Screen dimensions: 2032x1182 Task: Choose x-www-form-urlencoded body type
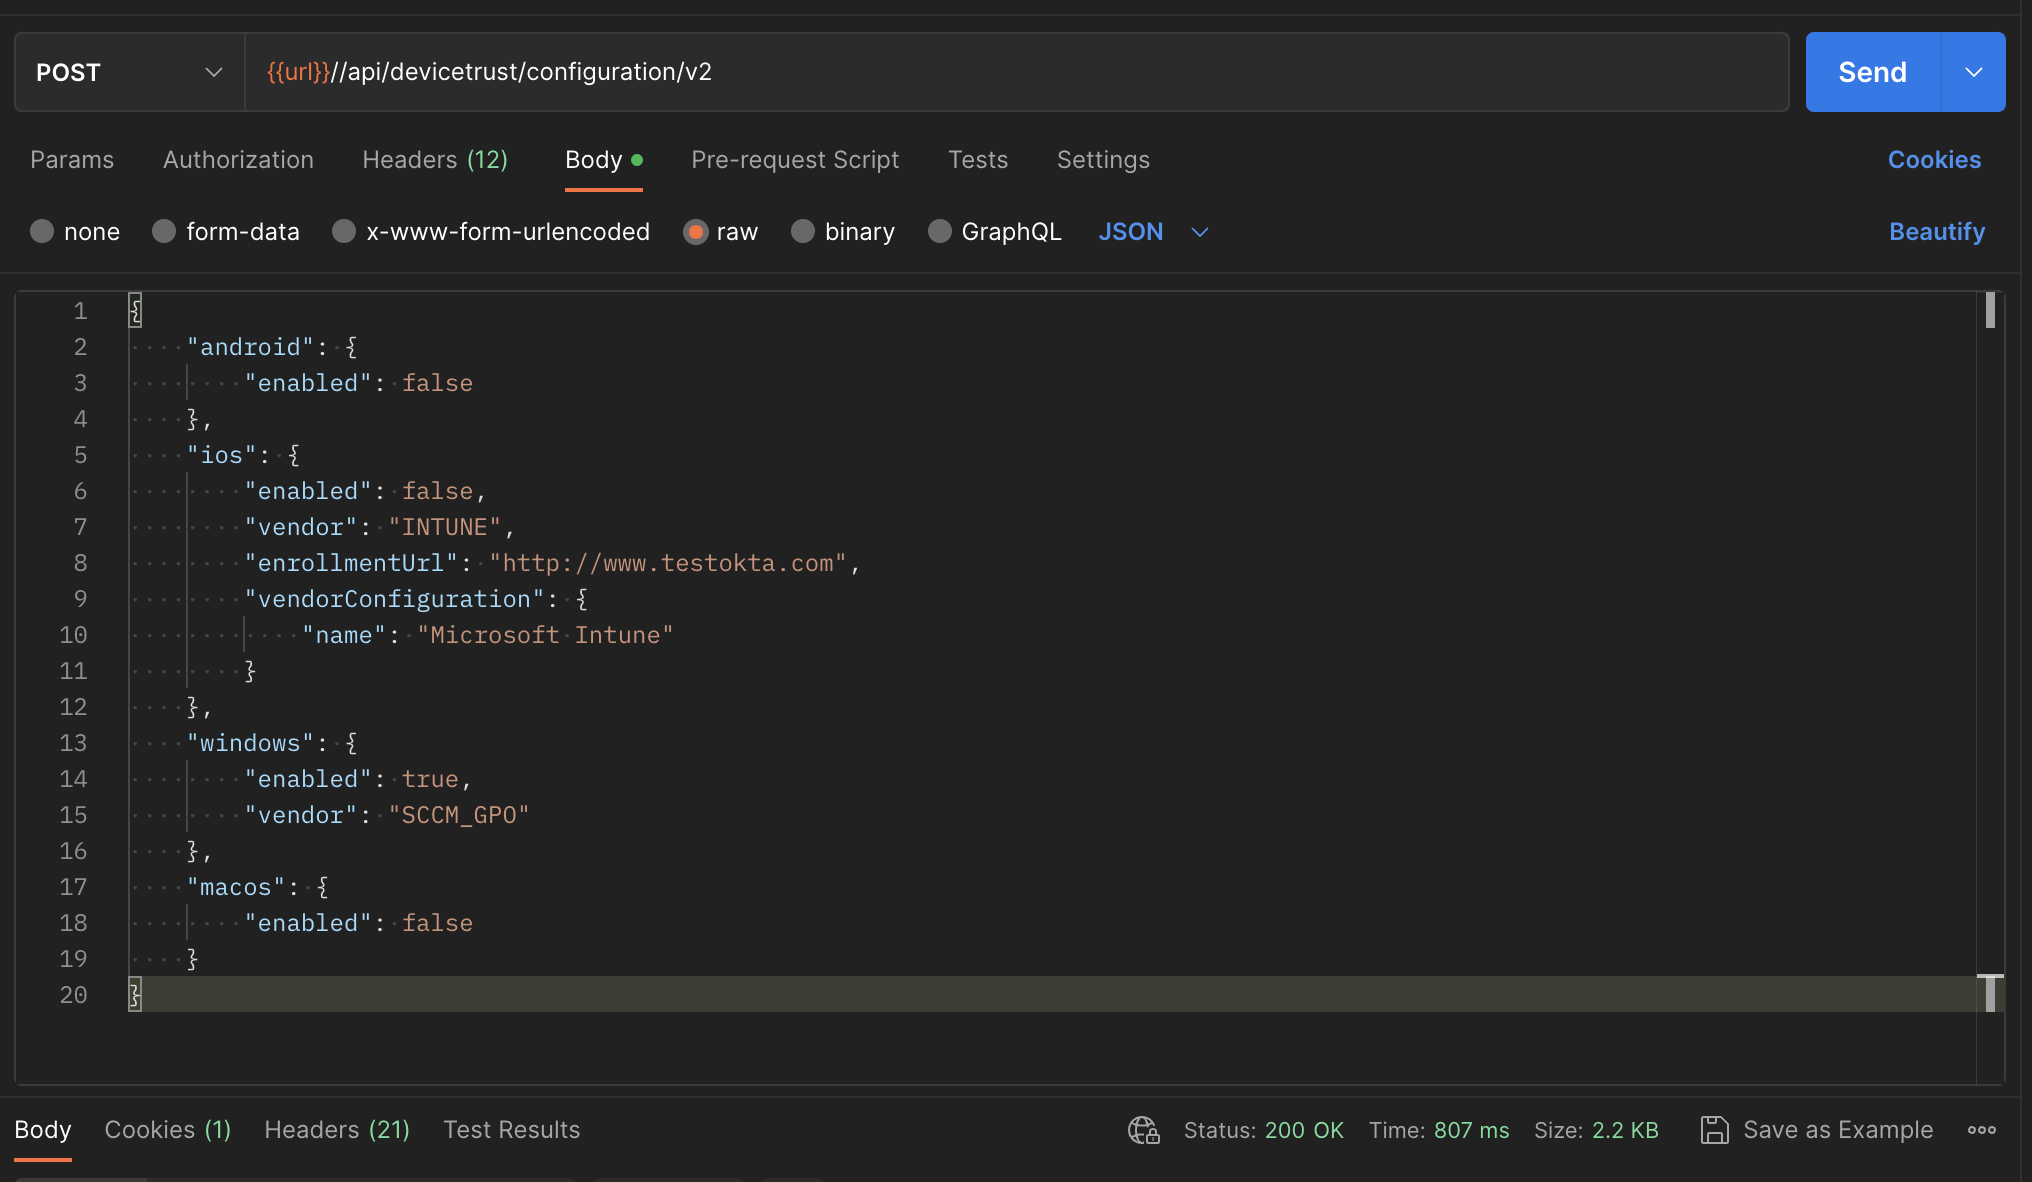tap(344, 232)
